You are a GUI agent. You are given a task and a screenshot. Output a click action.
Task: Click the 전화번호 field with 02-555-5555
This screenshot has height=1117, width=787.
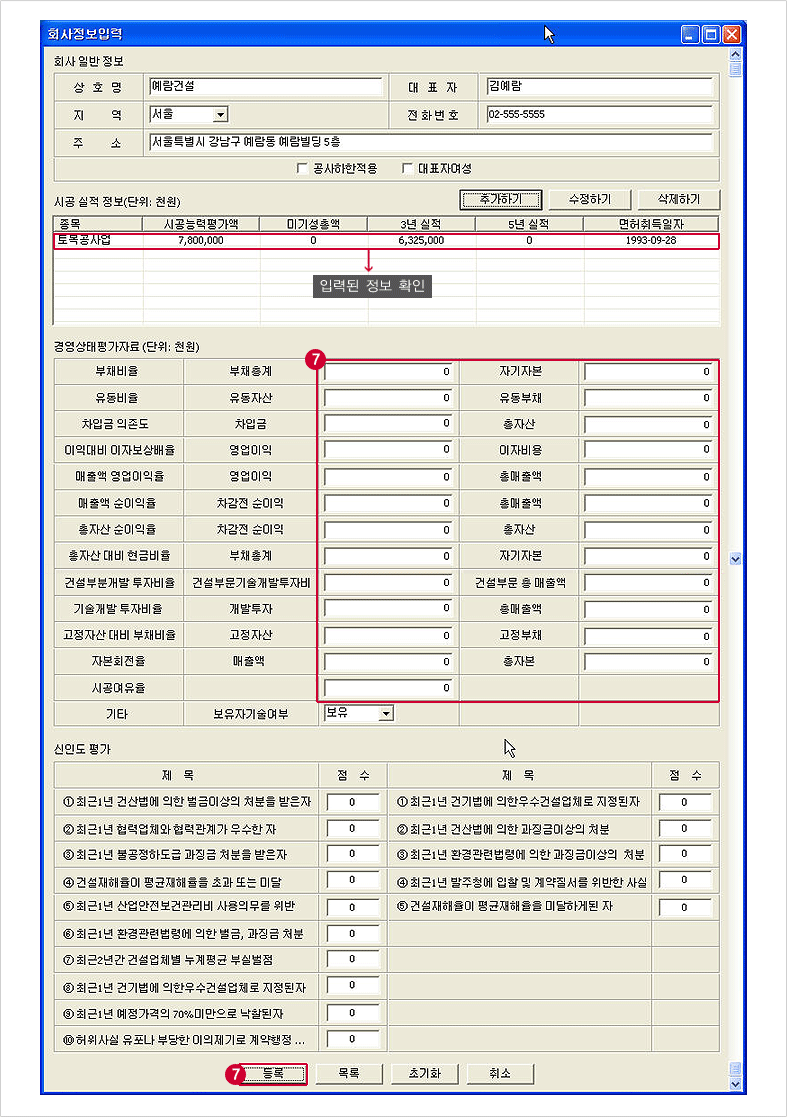click(599, 115)
